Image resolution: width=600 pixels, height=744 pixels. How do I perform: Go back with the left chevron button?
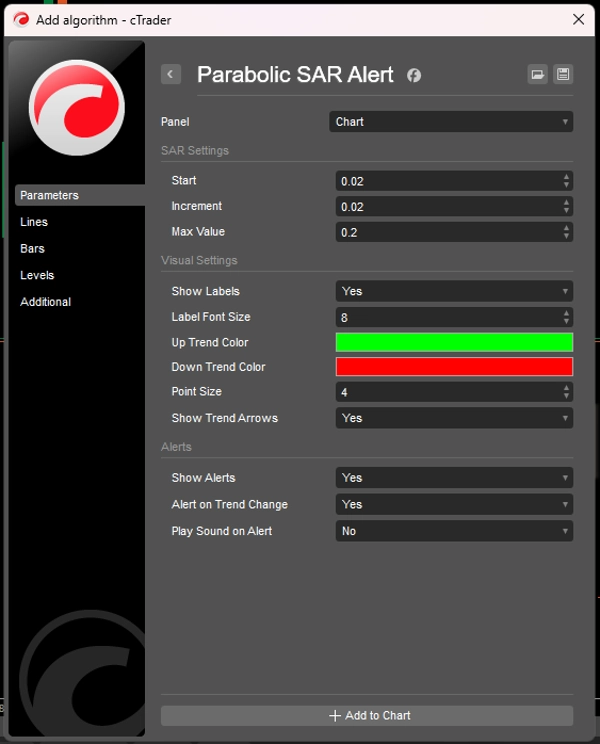pos(171,74)
